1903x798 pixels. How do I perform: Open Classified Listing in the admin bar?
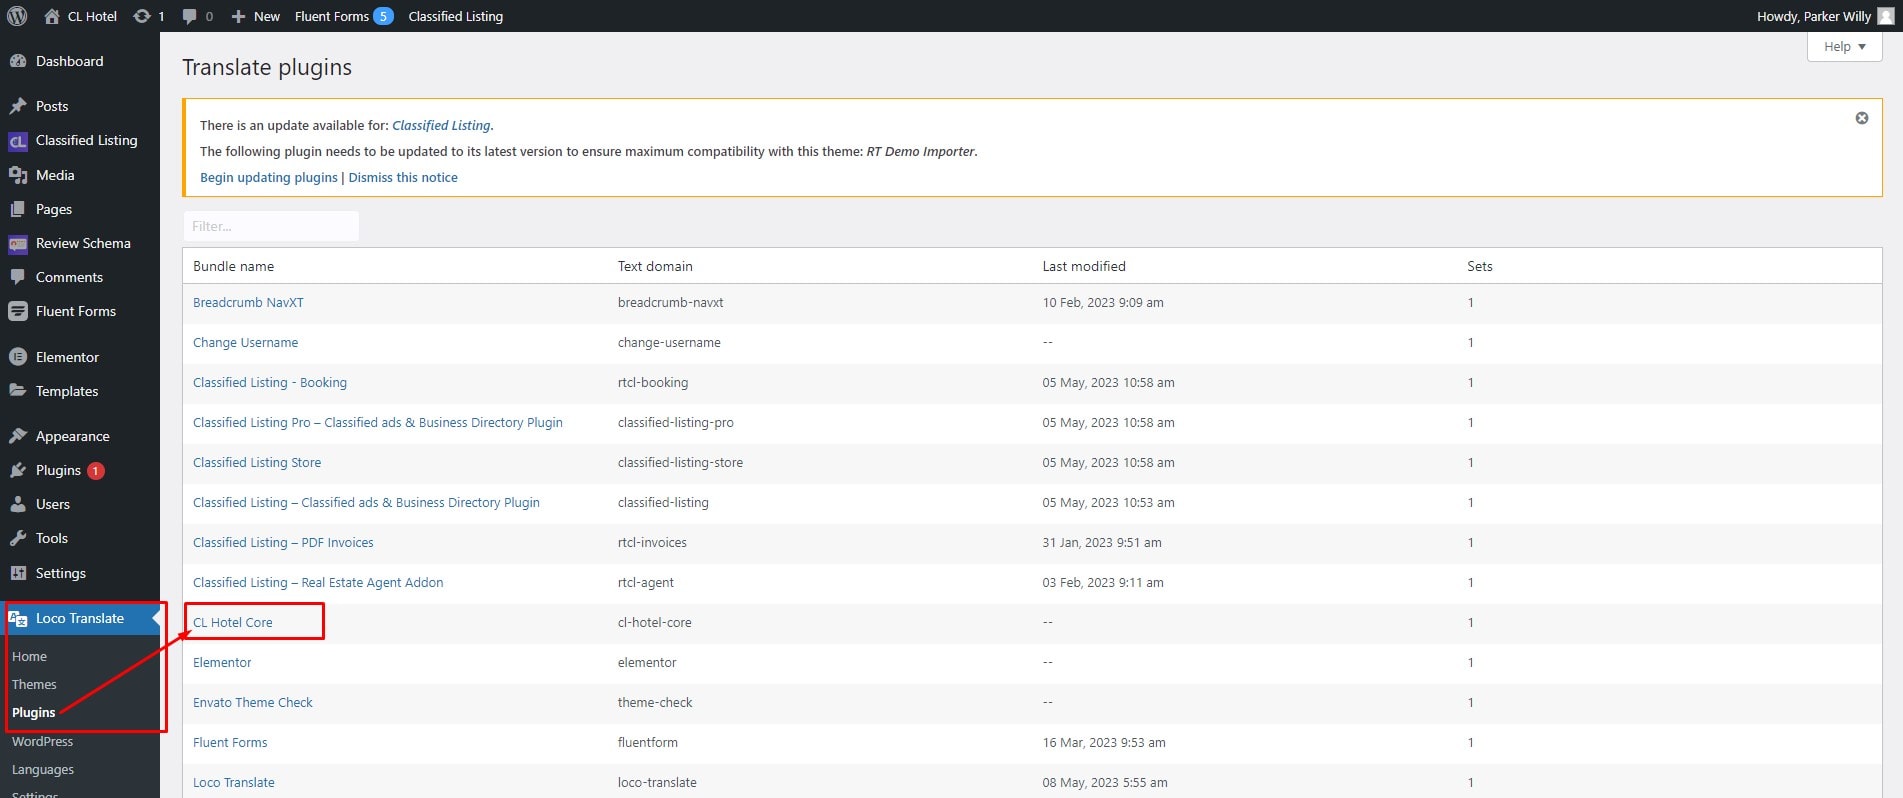coord(456,16)
